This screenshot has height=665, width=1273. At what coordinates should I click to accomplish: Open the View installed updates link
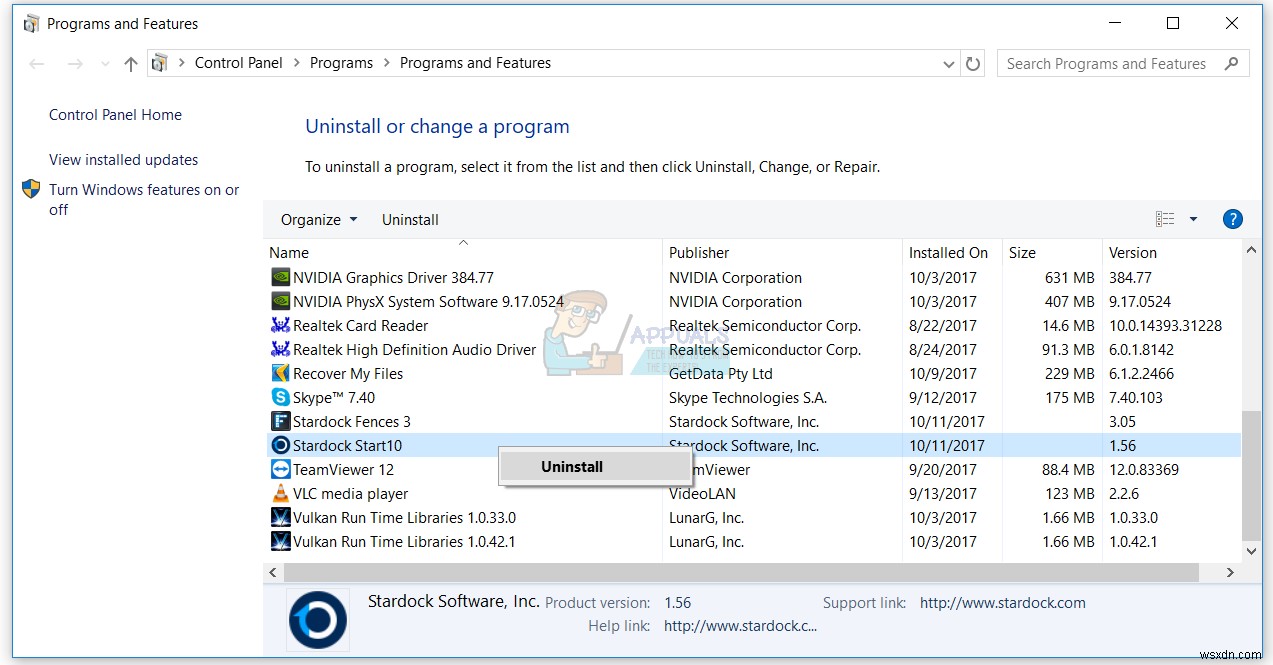(x=123, y=159)
